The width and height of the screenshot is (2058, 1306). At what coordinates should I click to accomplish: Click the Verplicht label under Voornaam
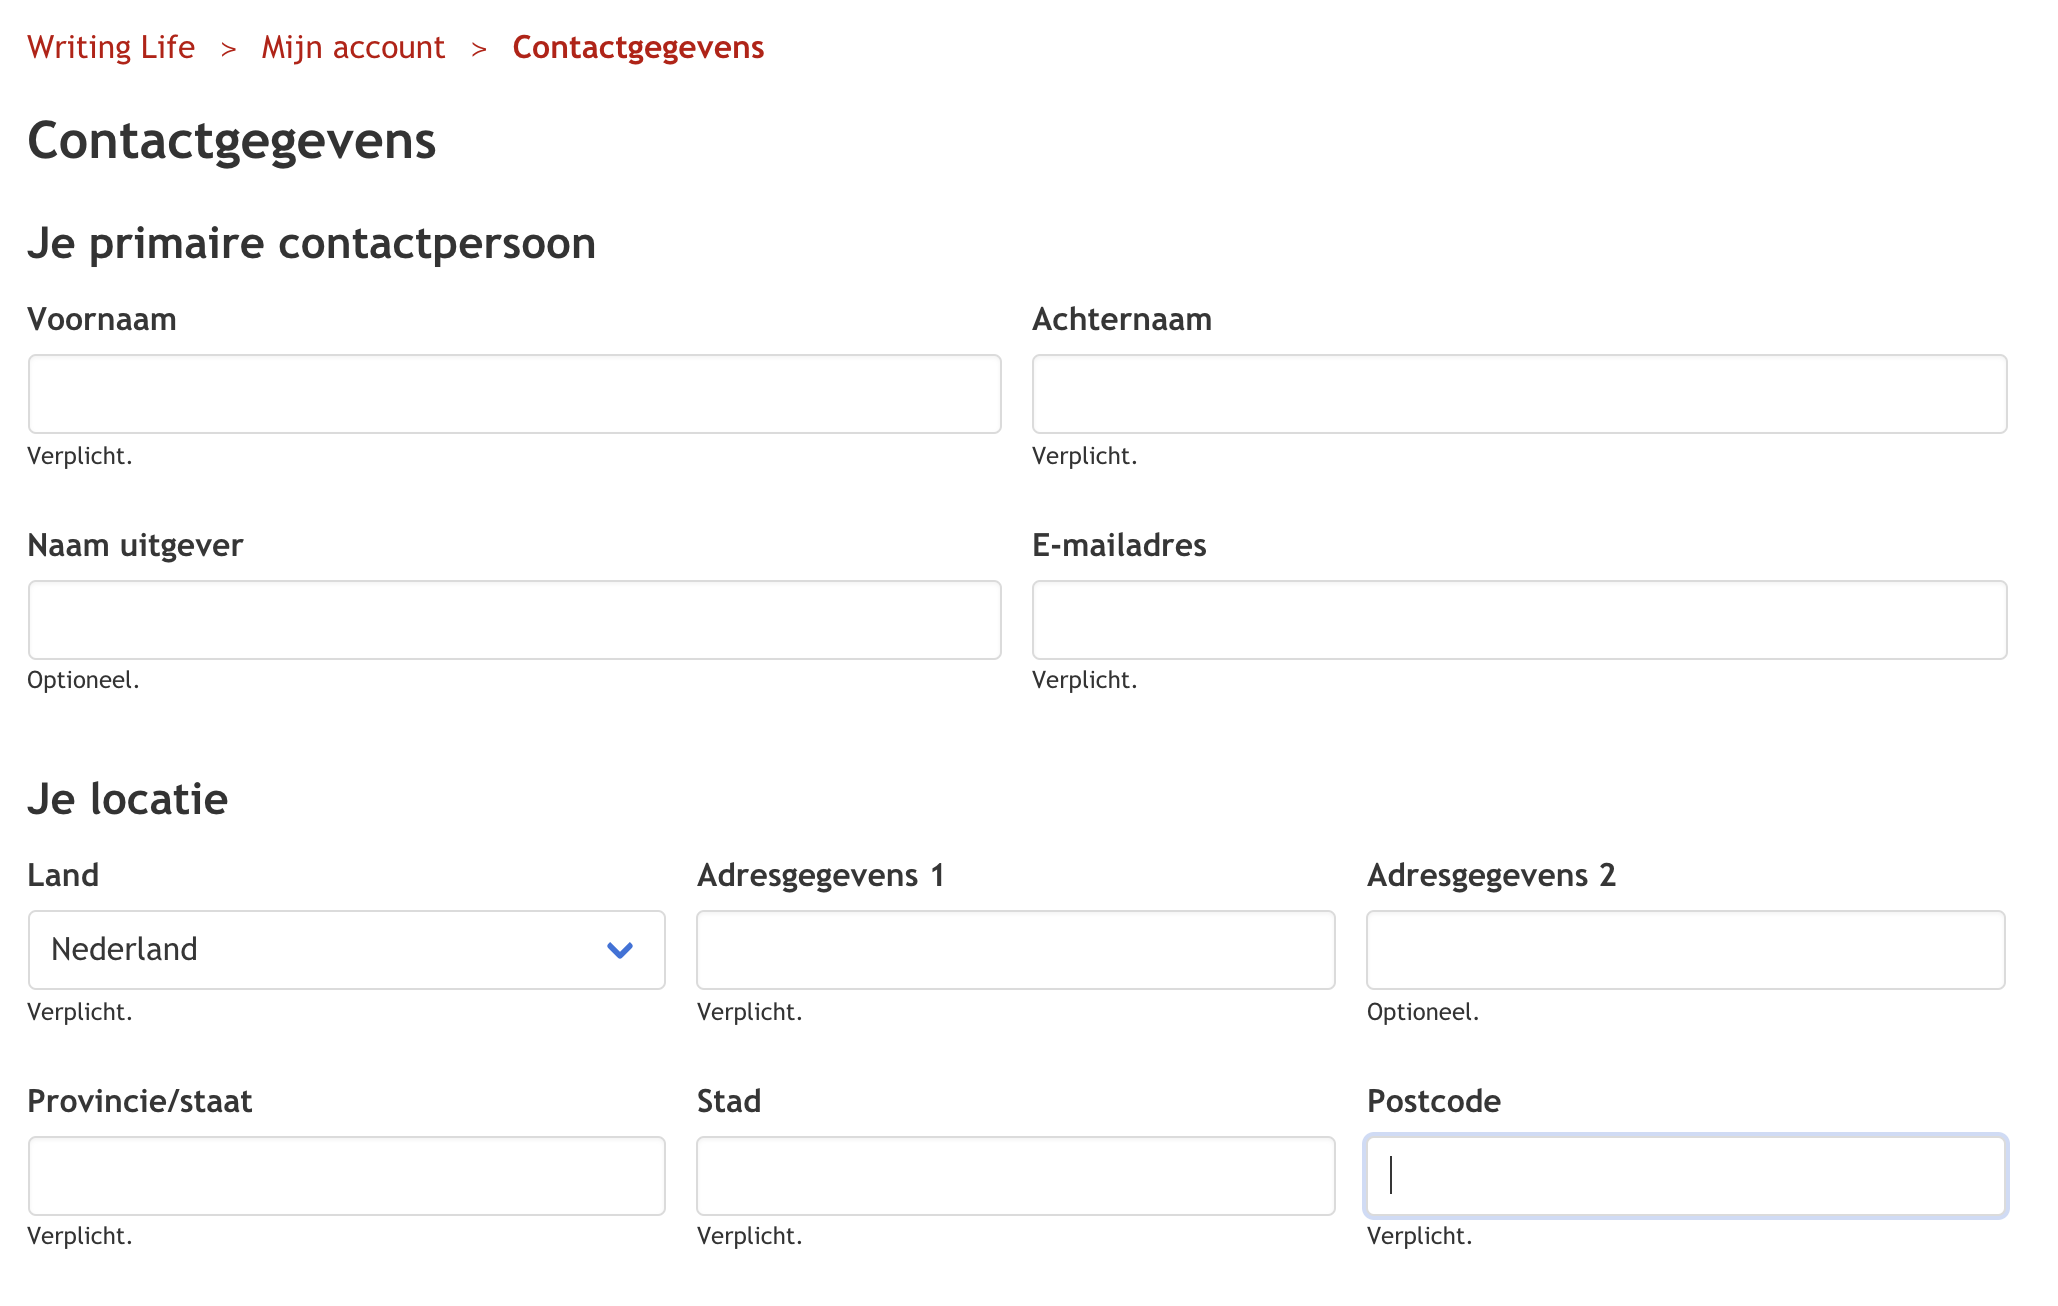pos(80,457)
